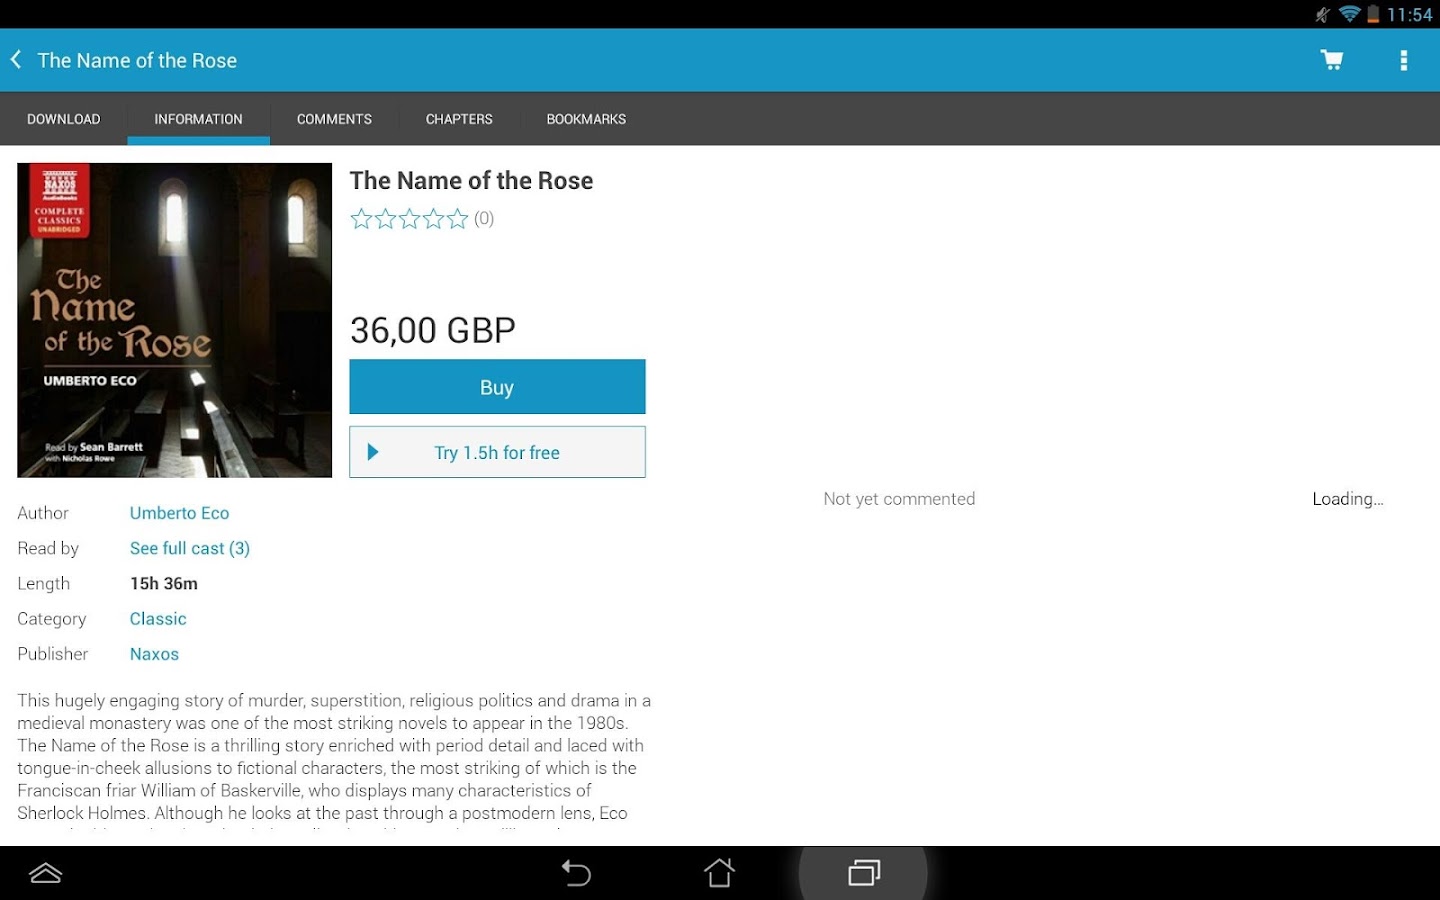
Task: Start the 1.5h free trial
Action: (x=497, y=452)
